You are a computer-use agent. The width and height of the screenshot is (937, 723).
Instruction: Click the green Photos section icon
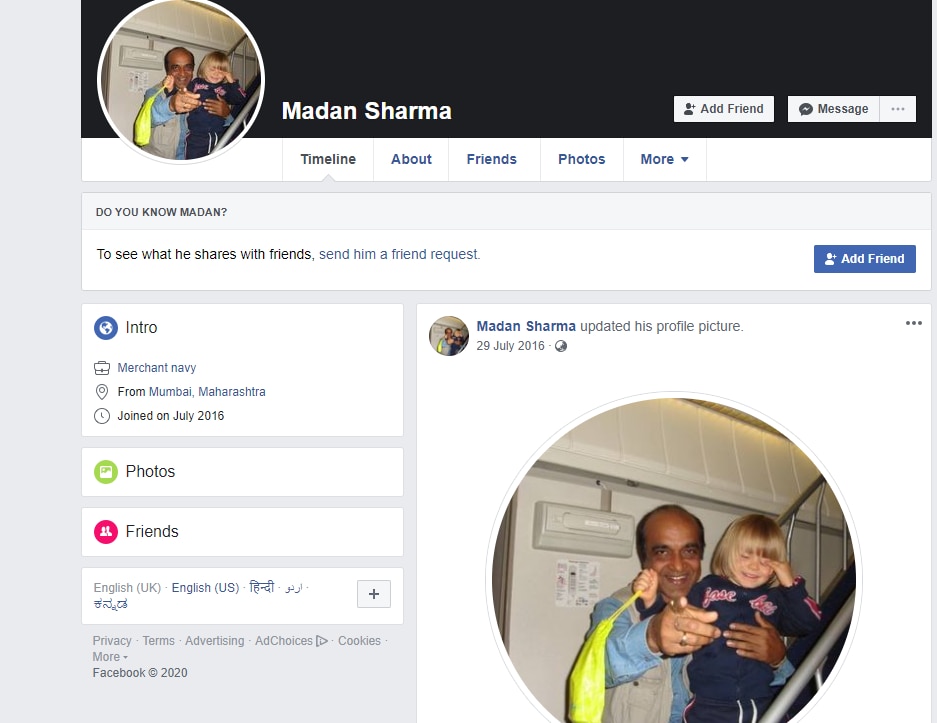(x=106, y=472)
